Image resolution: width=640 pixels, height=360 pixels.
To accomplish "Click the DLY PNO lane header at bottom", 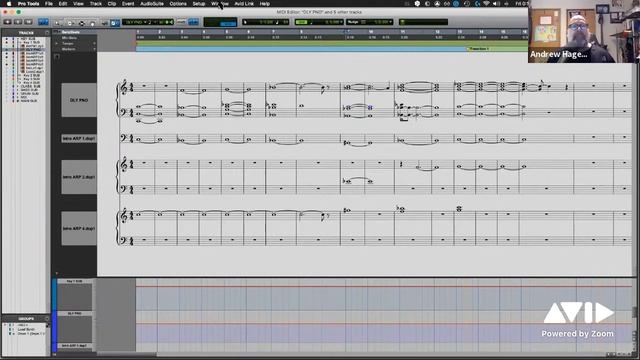I will coord(75,313).
